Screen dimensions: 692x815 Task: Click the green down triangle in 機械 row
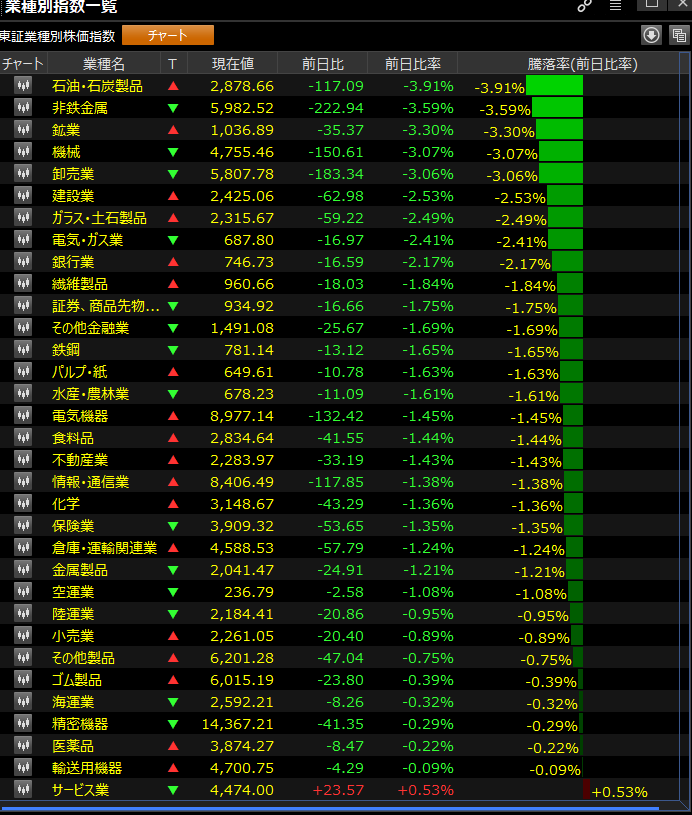[173, 152]
